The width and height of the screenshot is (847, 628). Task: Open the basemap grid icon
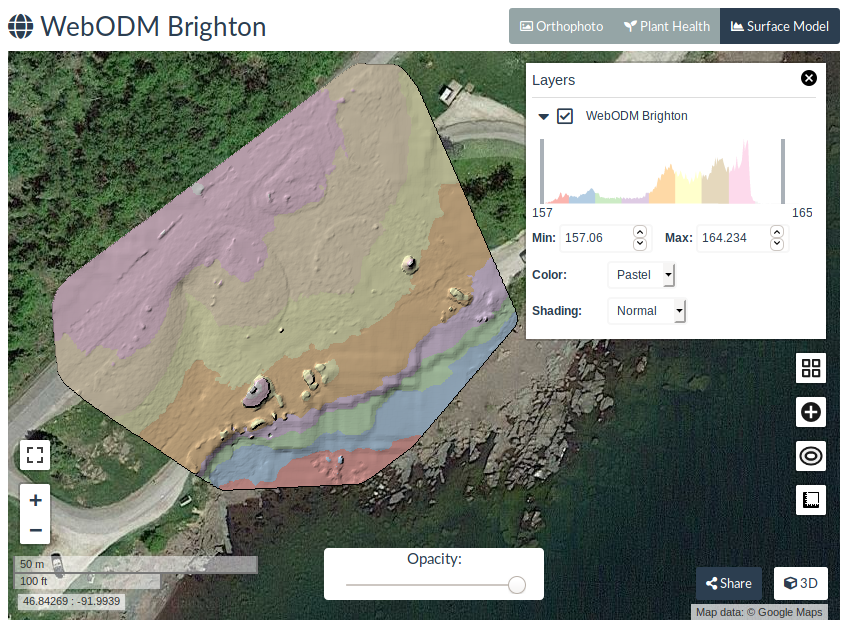click(x=811, y=368)
